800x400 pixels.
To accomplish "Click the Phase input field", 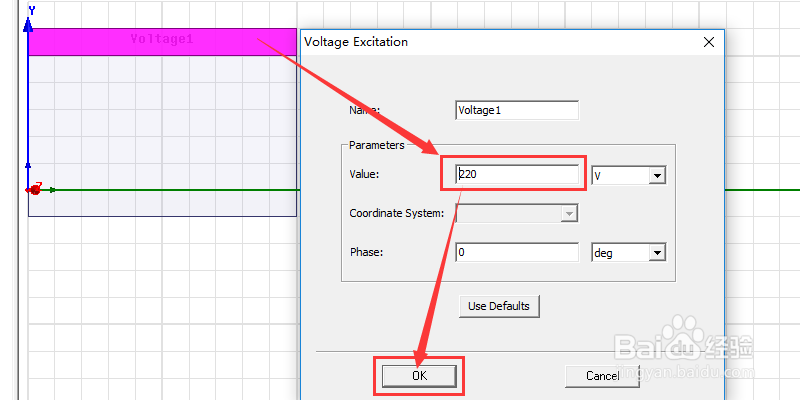I will (x=517, y=253).
